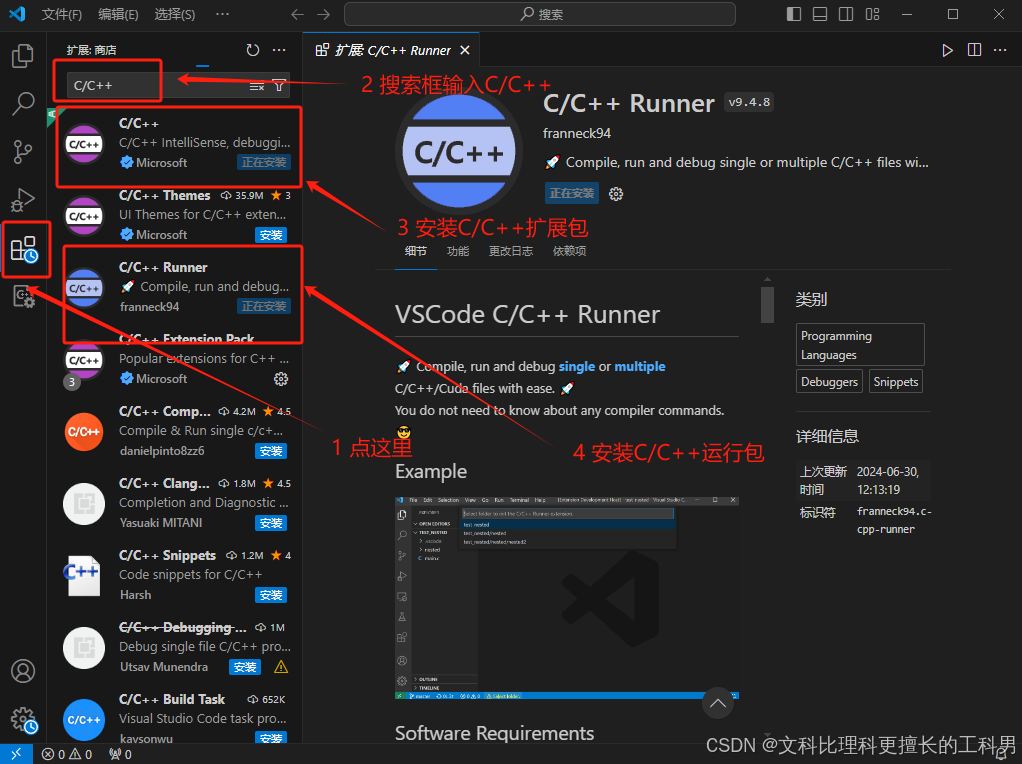Install the C/C++ Debugging extension by Utsav

tap(245, 667)
